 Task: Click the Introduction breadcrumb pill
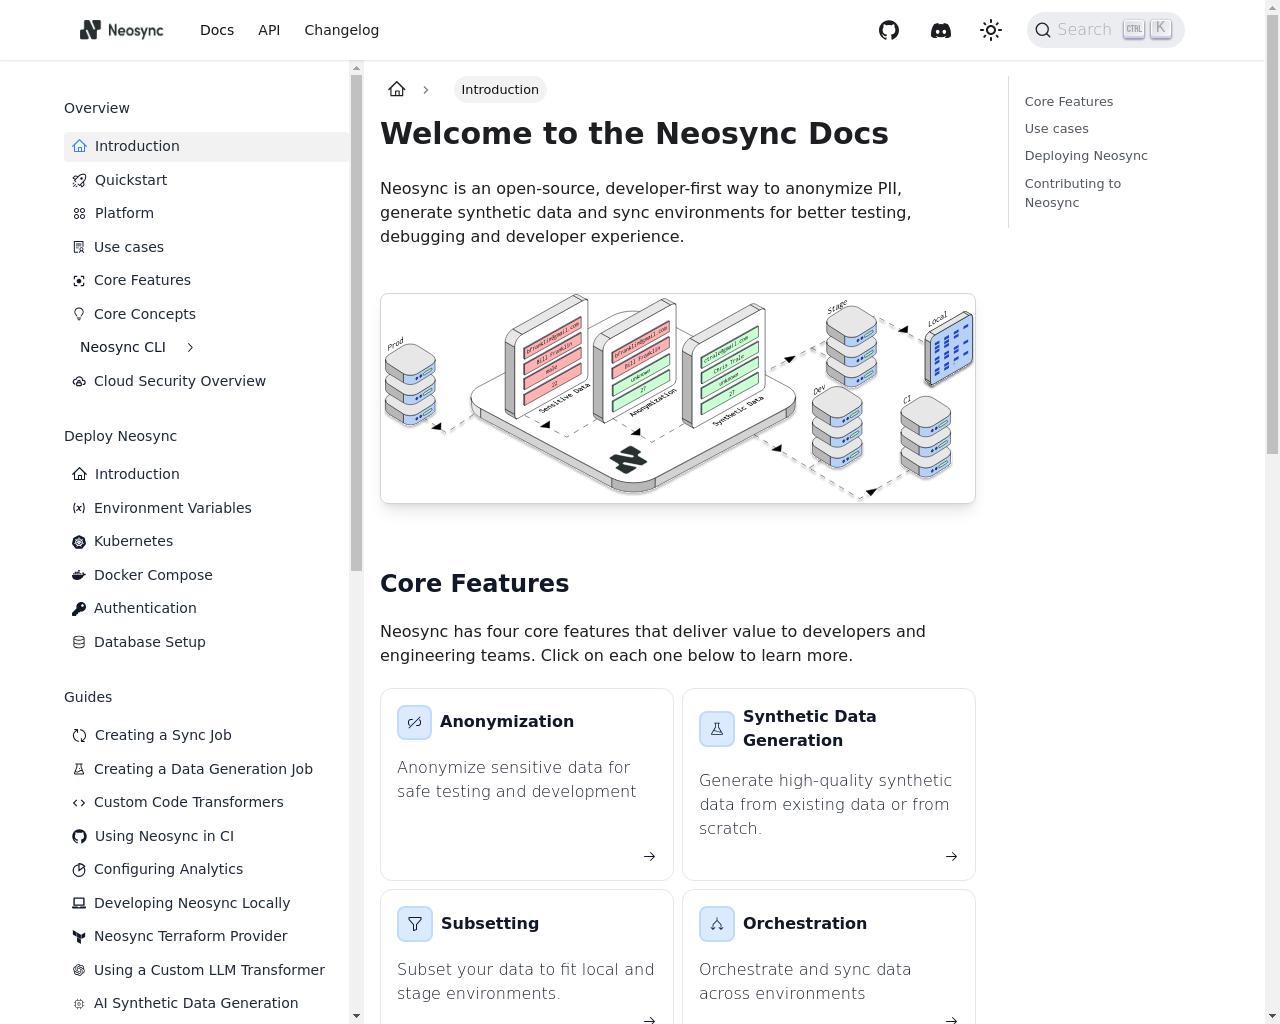(500, 89)
